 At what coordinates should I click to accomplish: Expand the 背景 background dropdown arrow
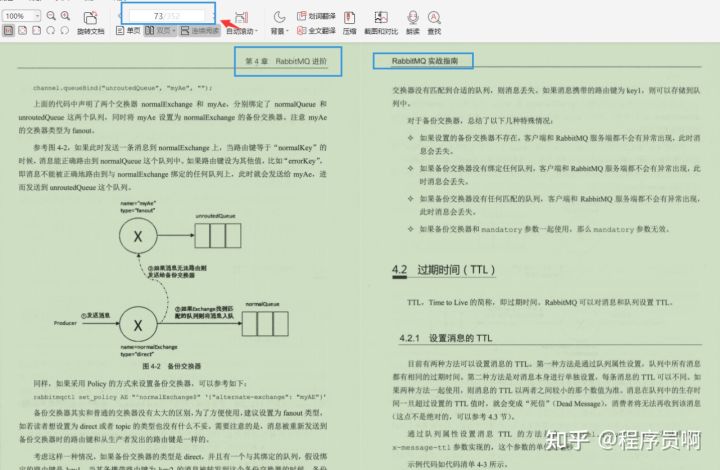click(287, 31)
